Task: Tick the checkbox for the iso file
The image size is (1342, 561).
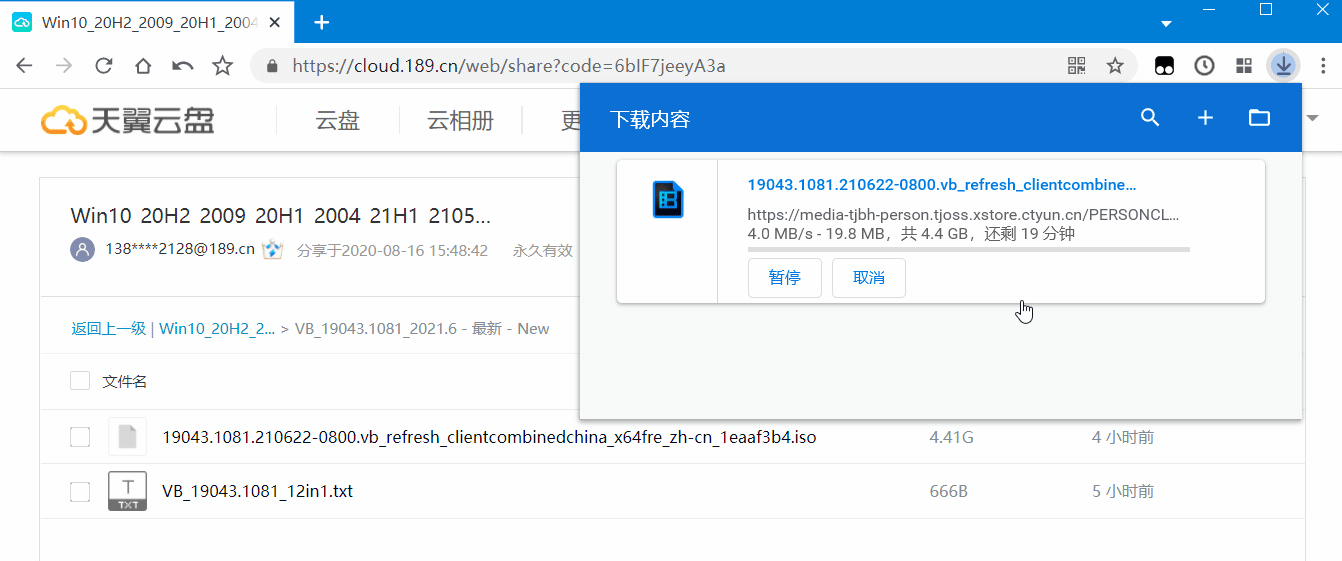Action: coord(80,437)
